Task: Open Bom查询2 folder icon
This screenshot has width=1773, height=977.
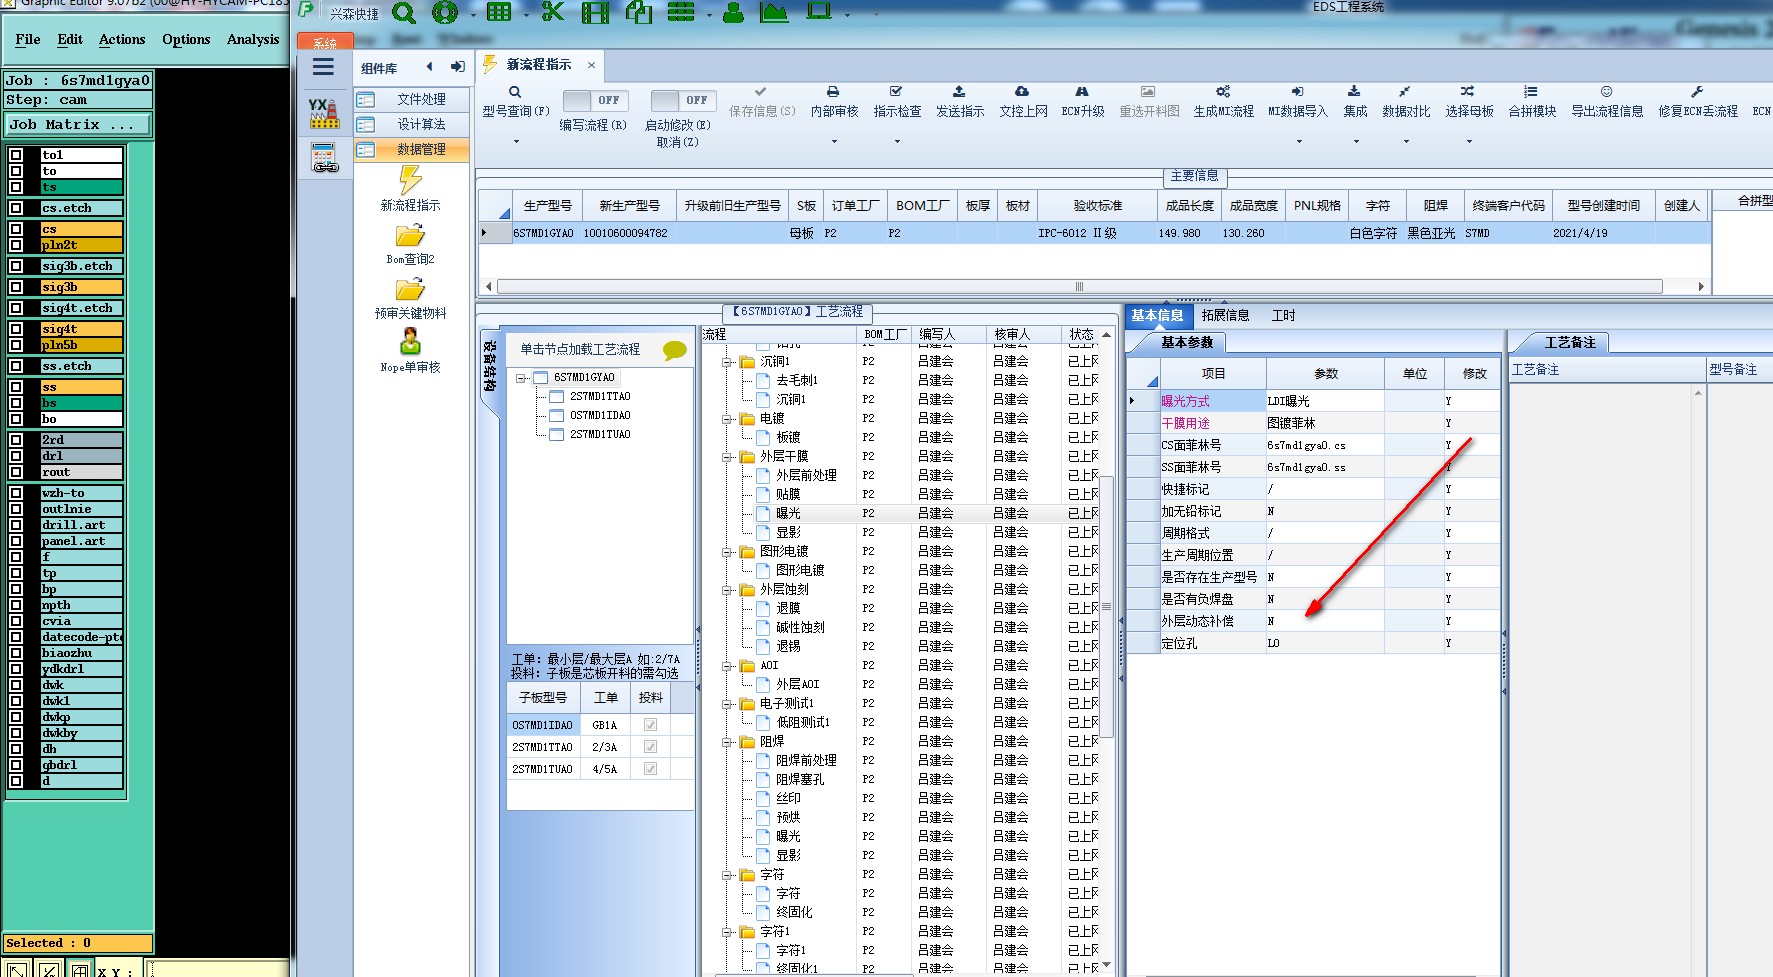Action: [x=410, y=236]
